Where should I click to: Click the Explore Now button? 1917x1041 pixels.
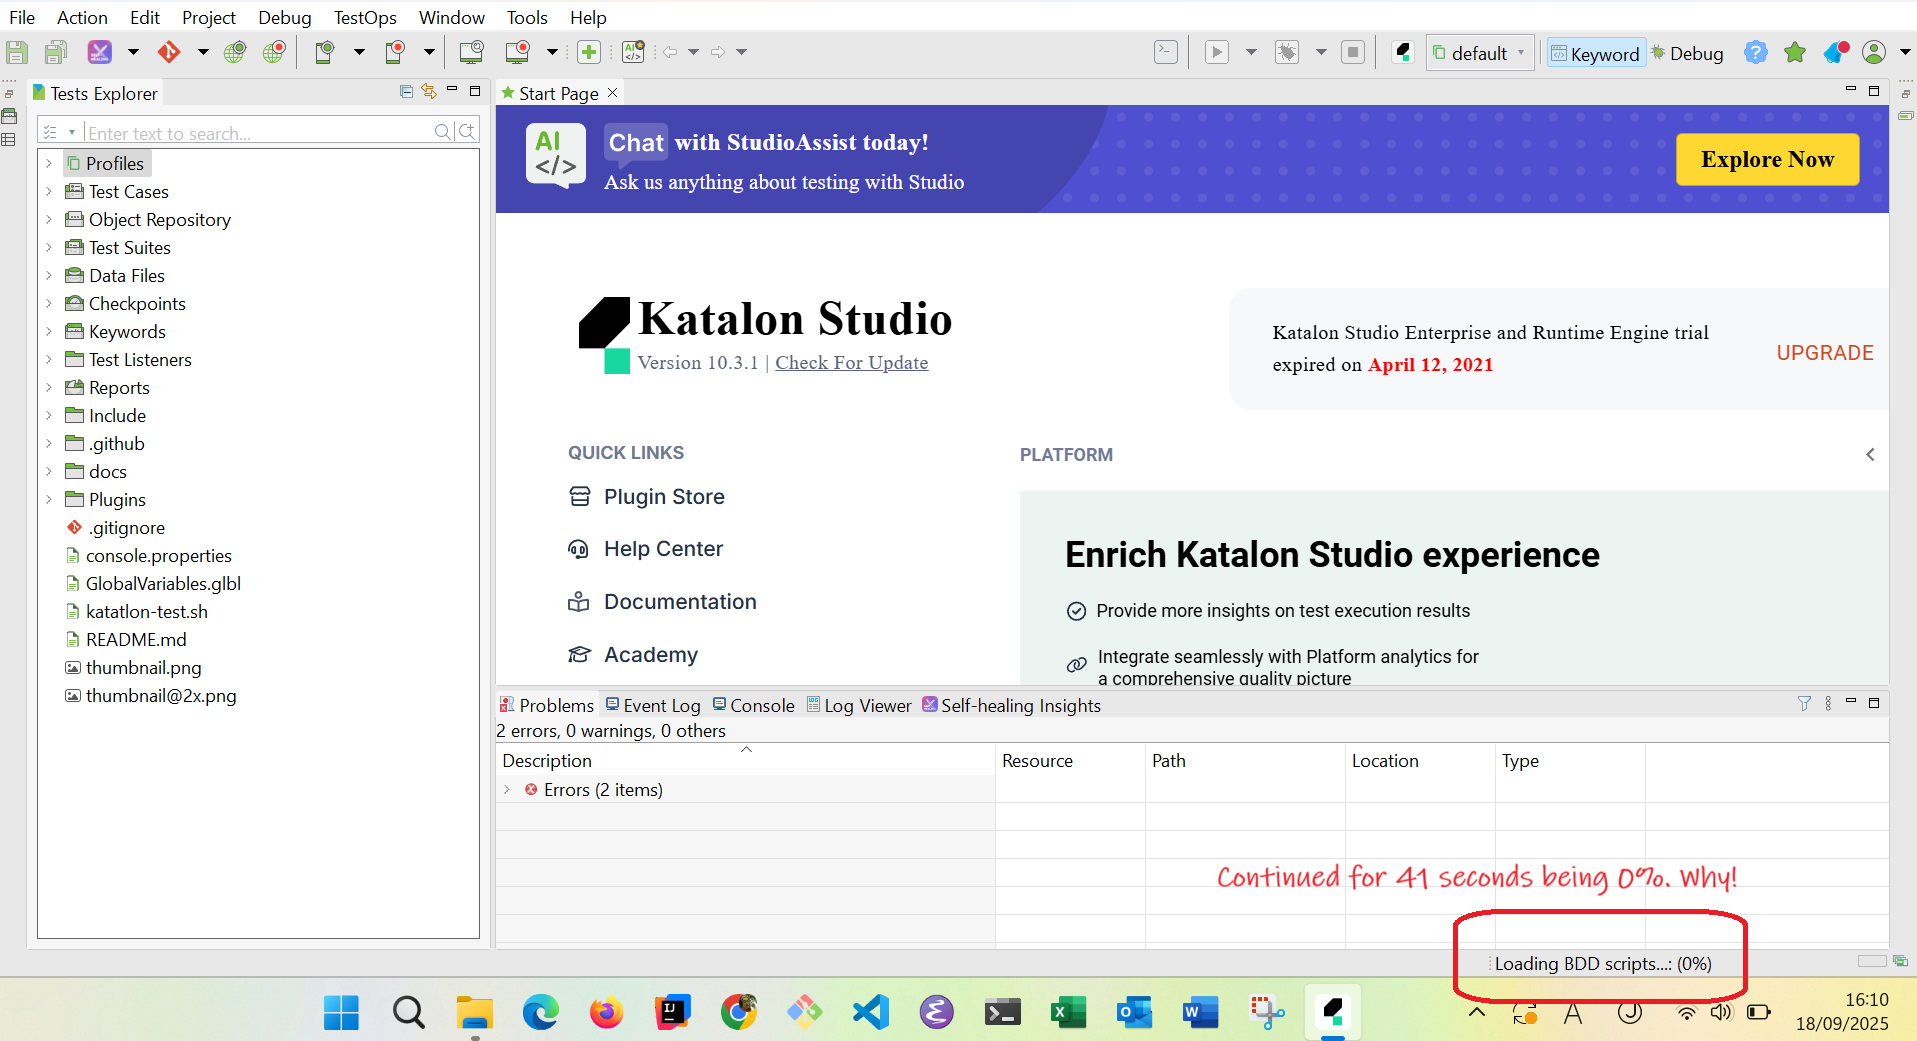pos(1767,159)
